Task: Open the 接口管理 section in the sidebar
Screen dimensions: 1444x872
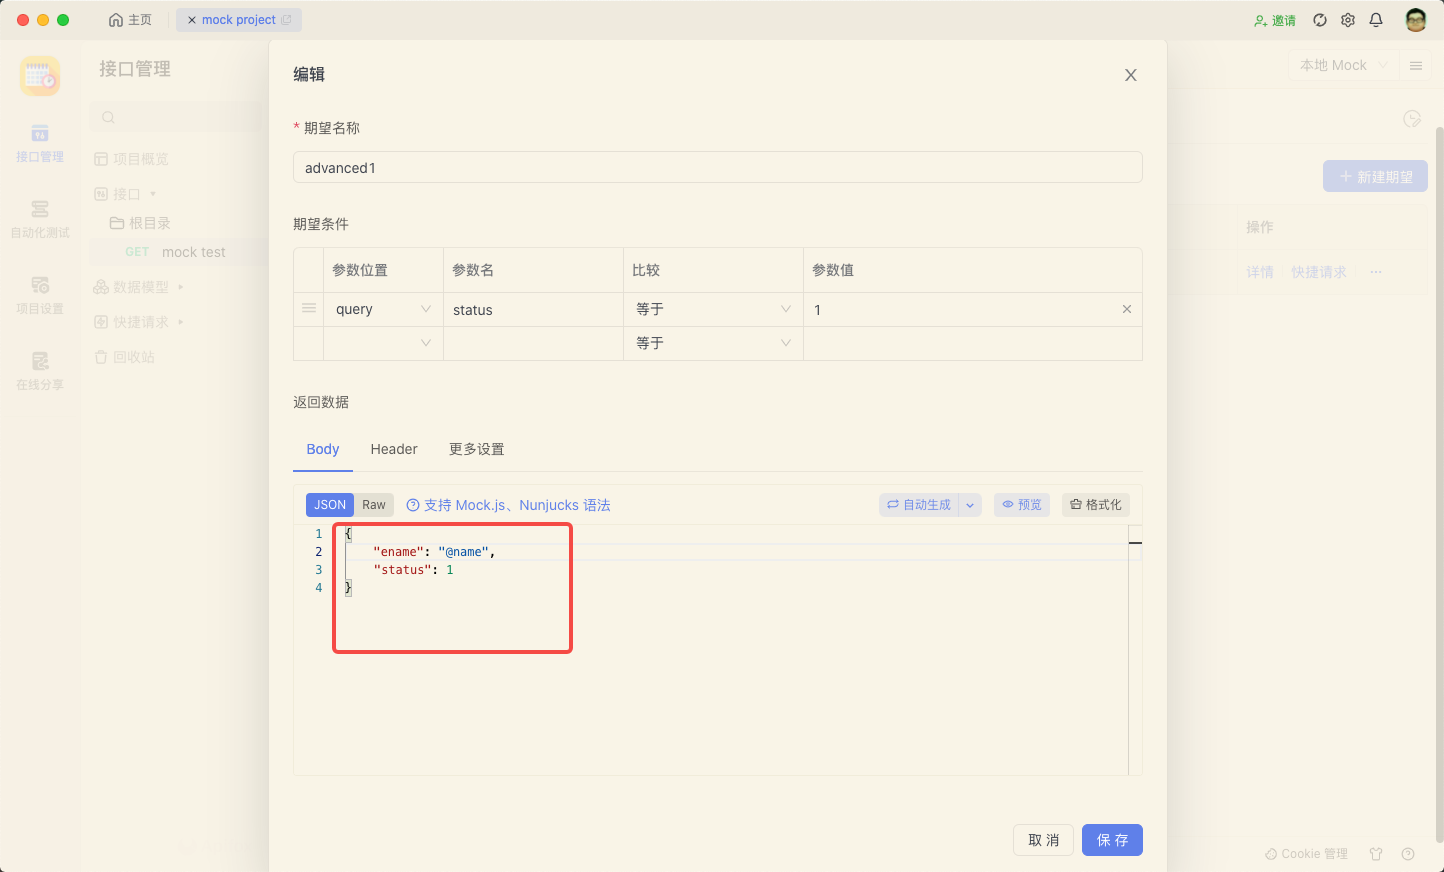Action: pyautogui.click(x=39, y=145)
